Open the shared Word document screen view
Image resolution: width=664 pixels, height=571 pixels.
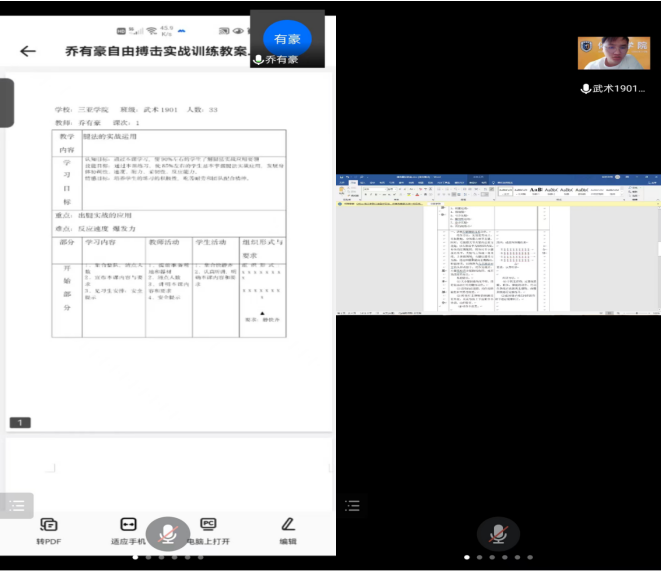coord(498,243)
